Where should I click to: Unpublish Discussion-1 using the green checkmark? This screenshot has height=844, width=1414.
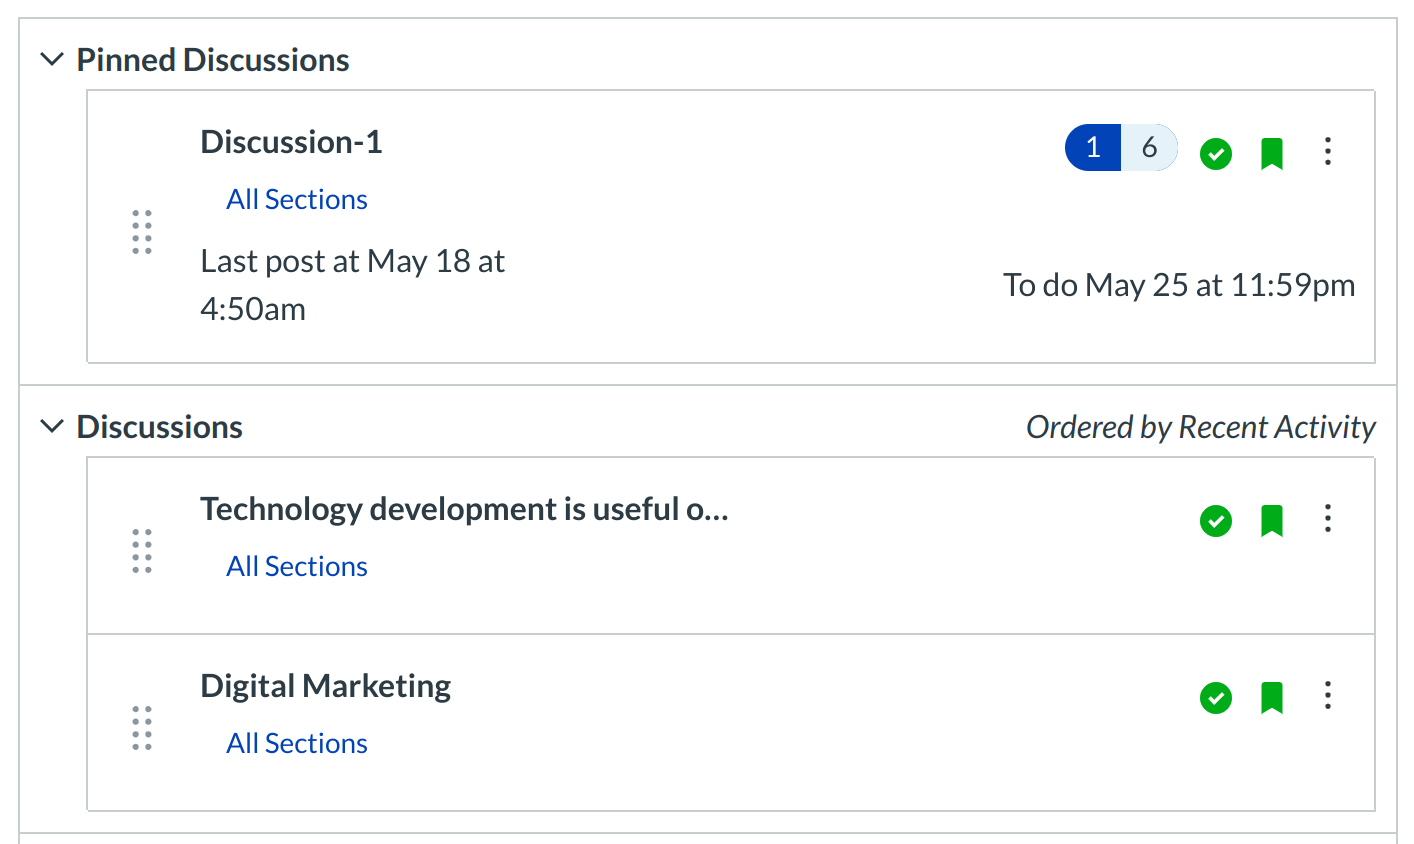coord(1215,154)
